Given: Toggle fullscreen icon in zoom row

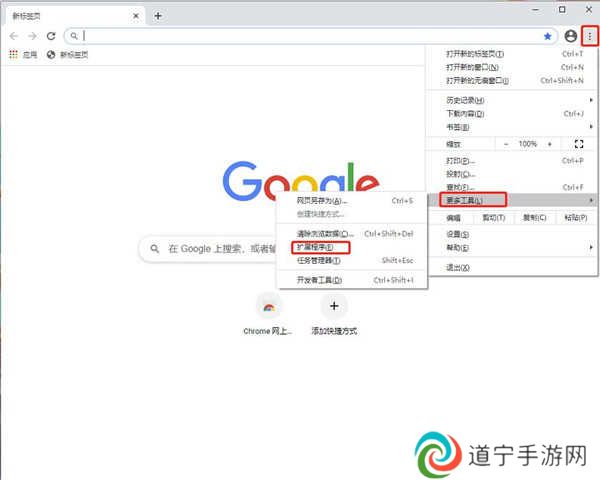Looking at the screenshot, I should tap(579, 144).
